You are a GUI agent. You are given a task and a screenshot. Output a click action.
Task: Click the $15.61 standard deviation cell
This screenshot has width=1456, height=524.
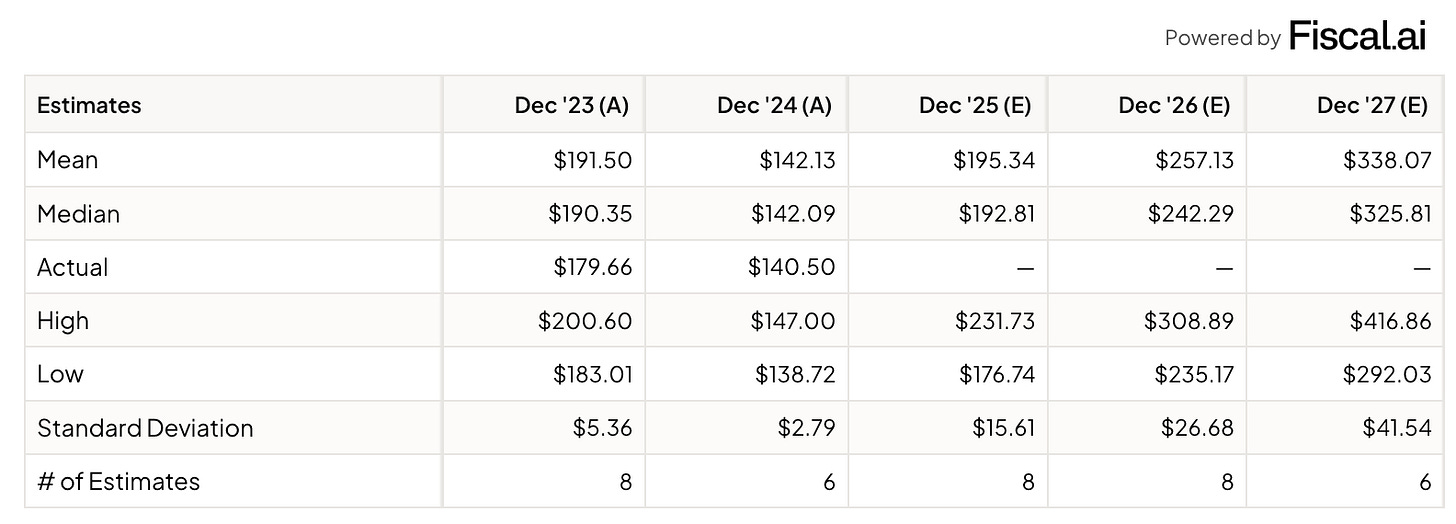(x=1003, y=428)
